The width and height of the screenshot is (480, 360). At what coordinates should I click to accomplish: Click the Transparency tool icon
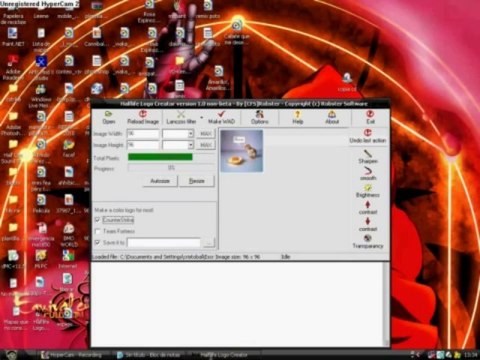[368, 242]
